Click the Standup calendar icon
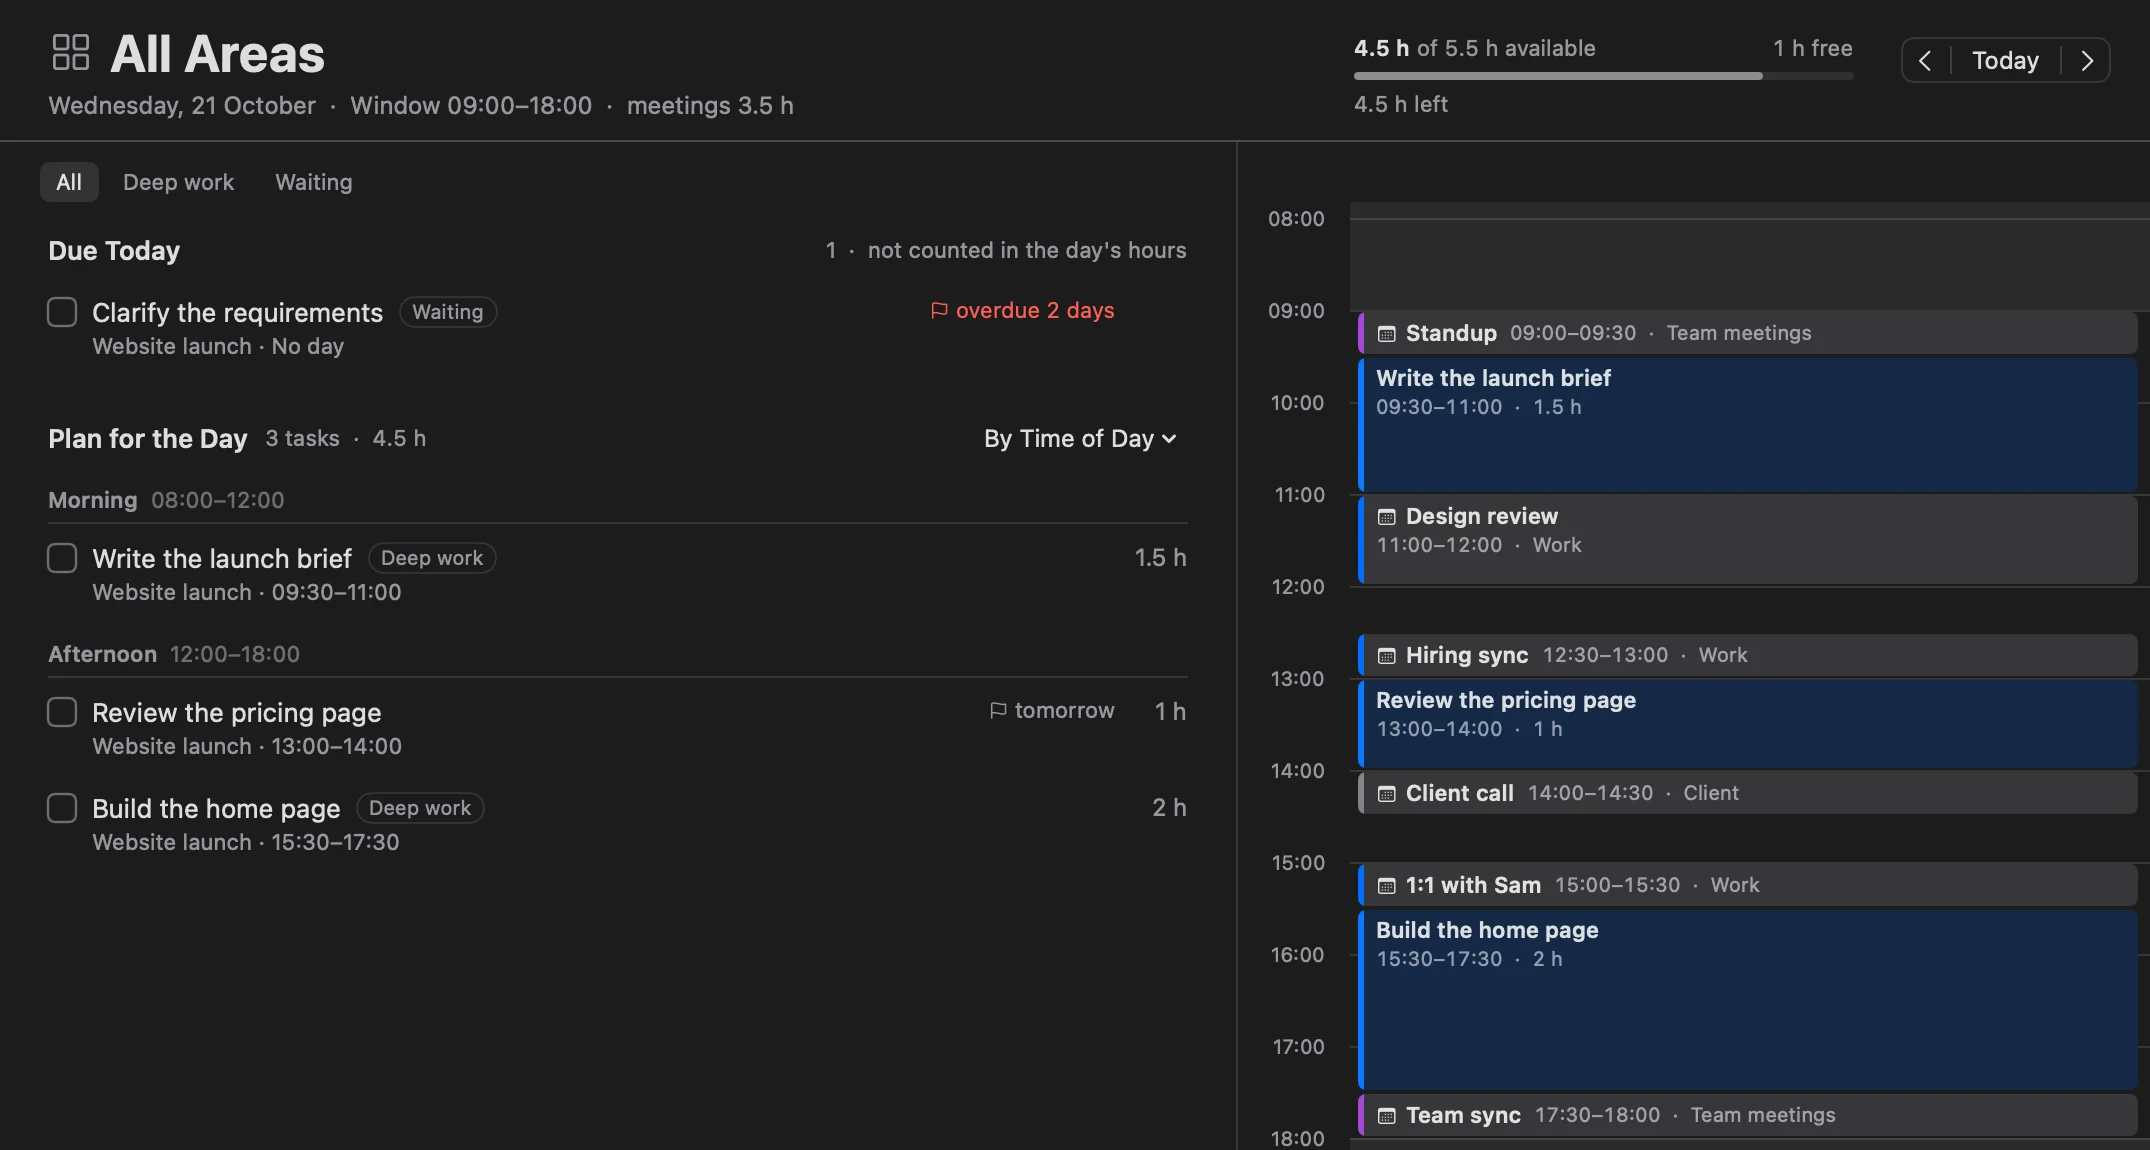Screen dimensions: 2150x1150 (1386, 334)
